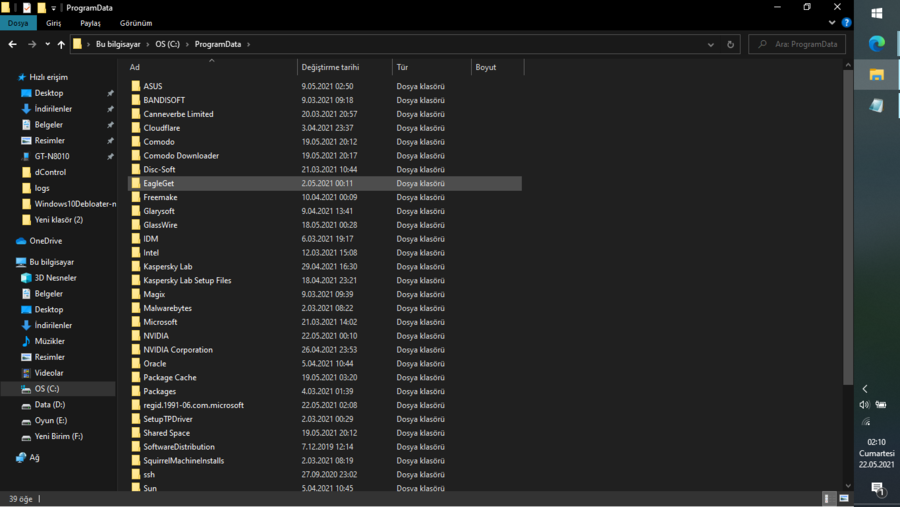Open chevron after ProgramData breadcrumb
This screenshot has width=900, height=507.
(249, 44)
